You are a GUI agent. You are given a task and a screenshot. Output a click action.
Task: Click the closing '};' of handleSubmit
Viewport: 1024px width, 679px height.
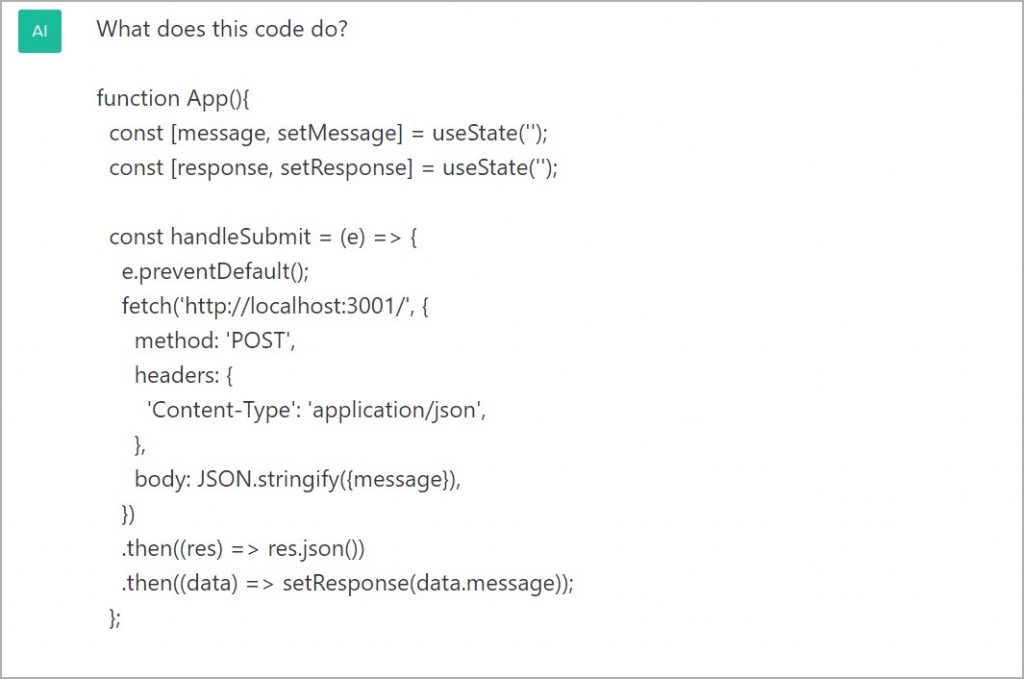115,618
